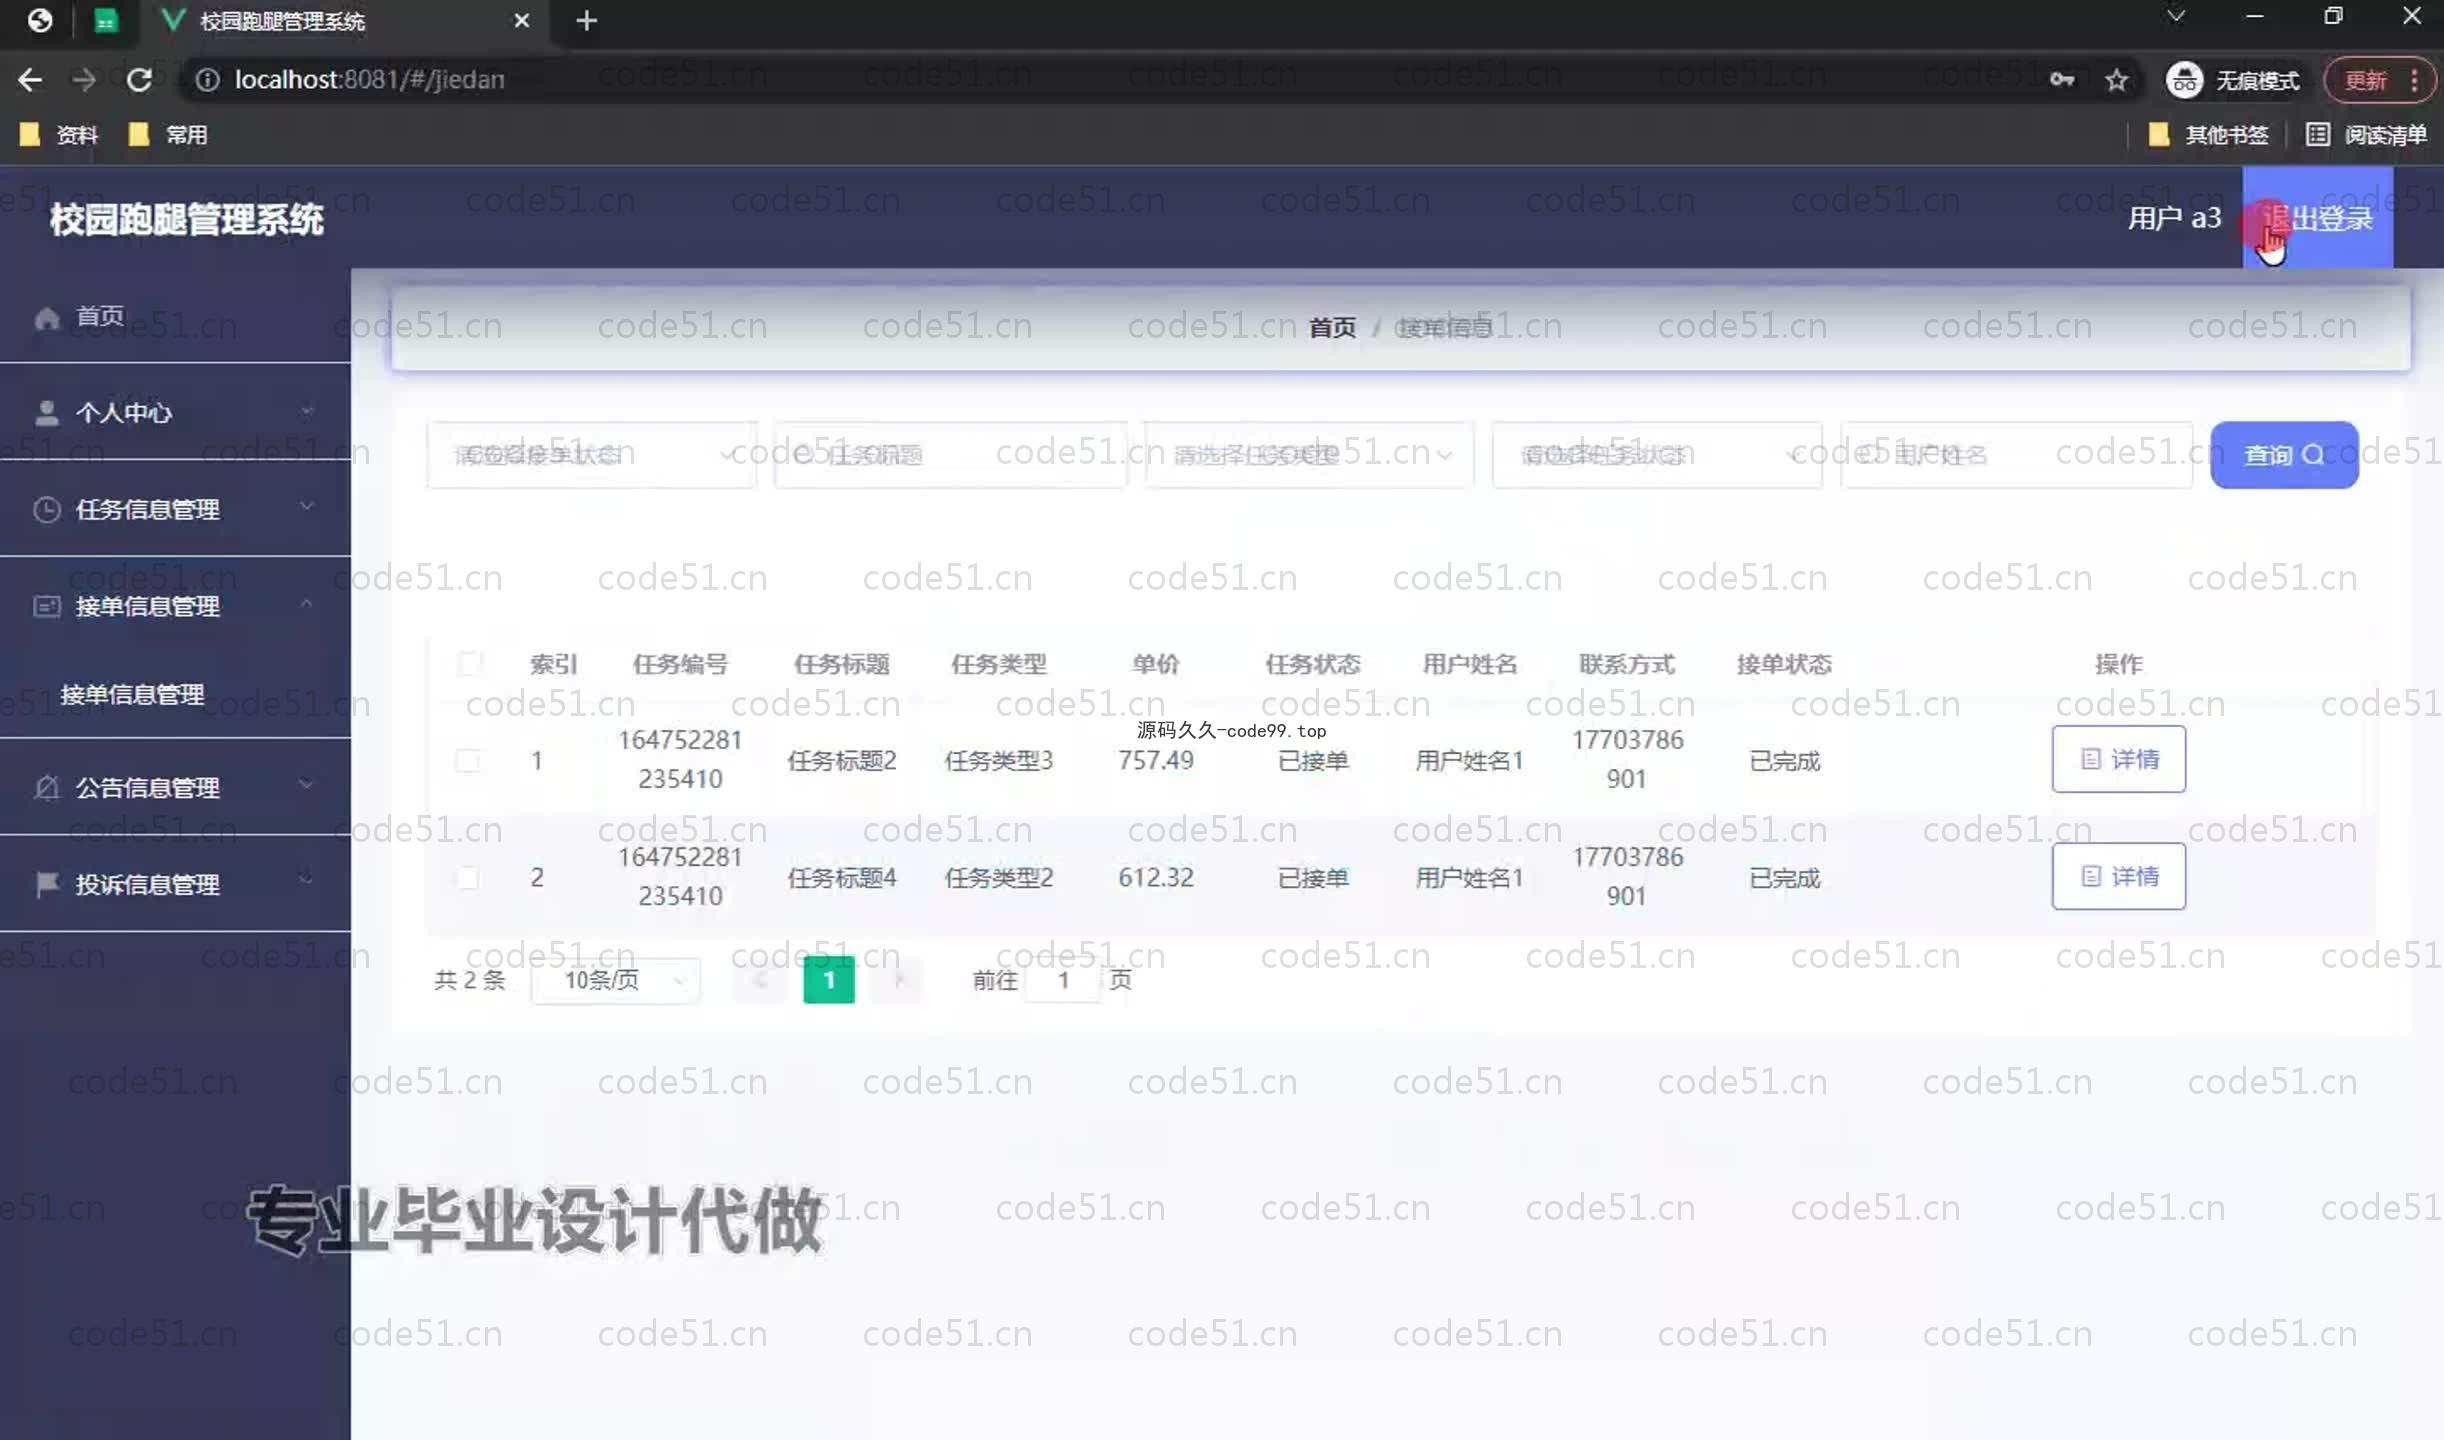Click the 个人中心 person icon
Screen dimensions: 2444x1440
pyautogui.click(x=47, y=412)
